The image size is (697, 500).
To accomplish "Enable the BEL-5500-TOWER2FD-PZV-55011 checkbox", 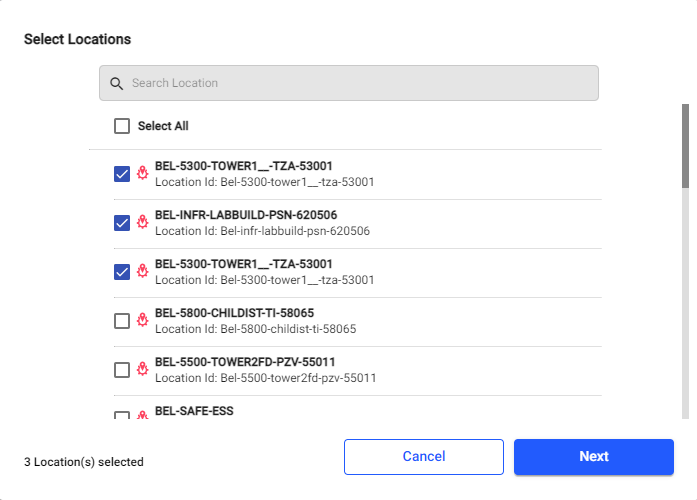I will pos(122,369).
